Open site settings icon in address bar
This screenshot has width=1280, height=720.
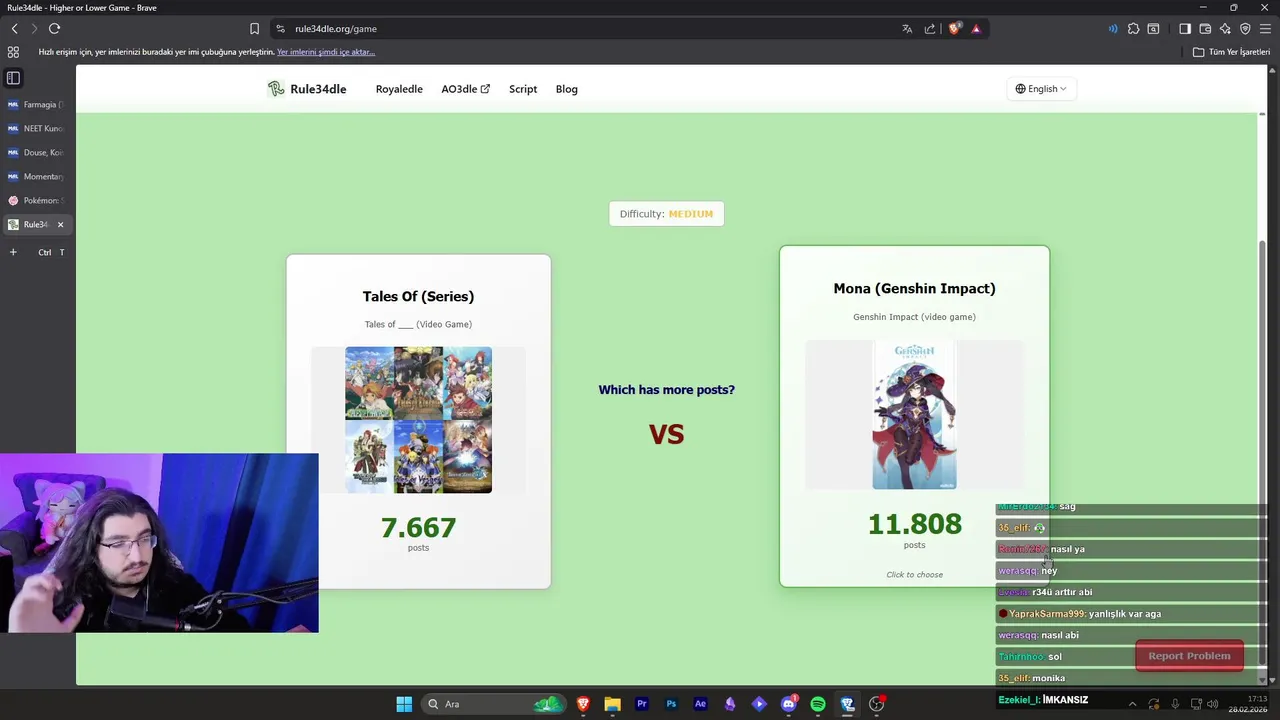pyautogui.click(x=281, y=29)
